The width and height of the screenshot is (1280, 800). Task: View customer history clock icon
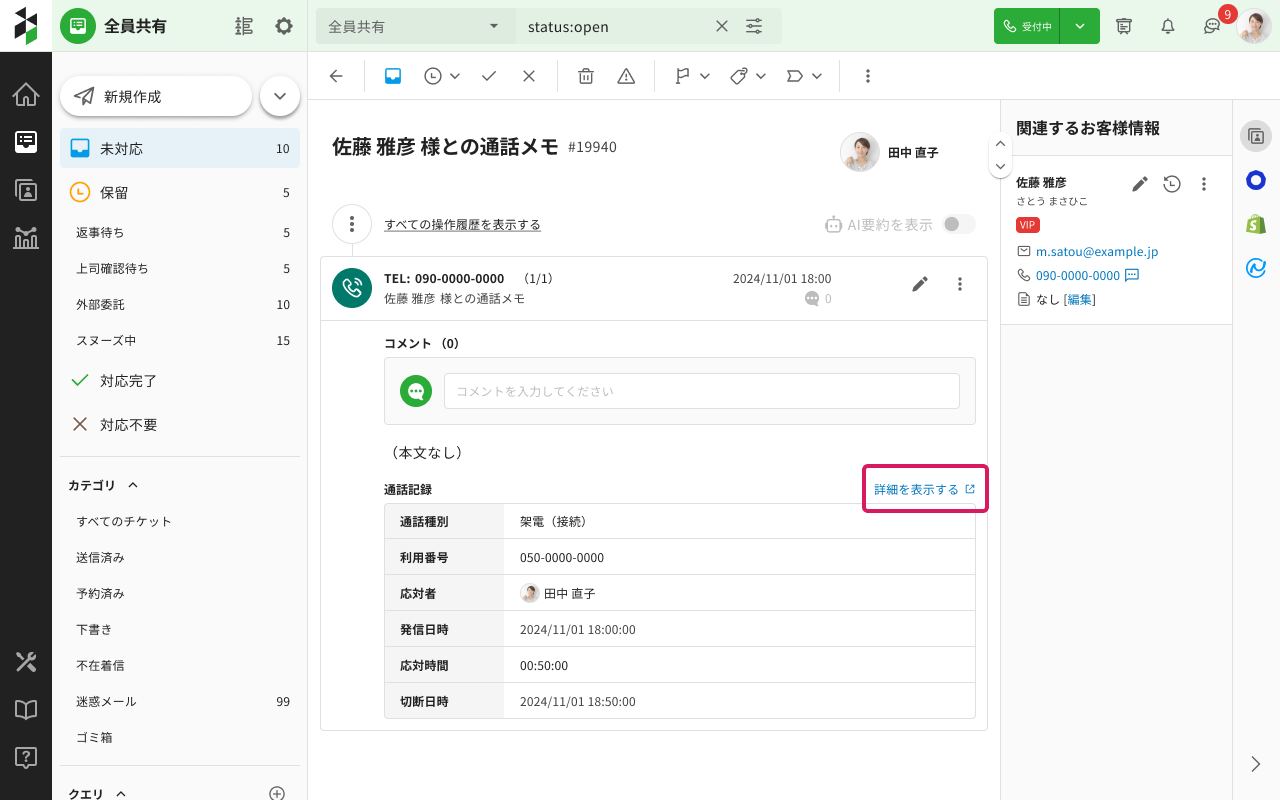1172,184
